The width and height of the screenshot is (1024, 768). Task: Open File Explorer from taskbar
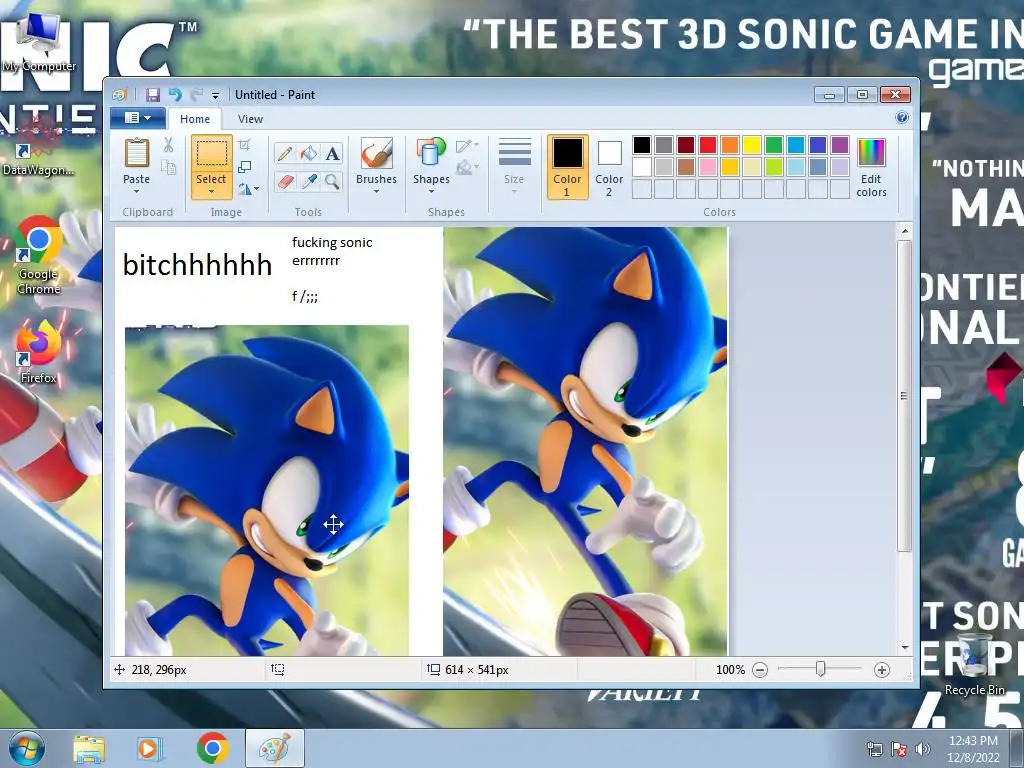(89, 748)
